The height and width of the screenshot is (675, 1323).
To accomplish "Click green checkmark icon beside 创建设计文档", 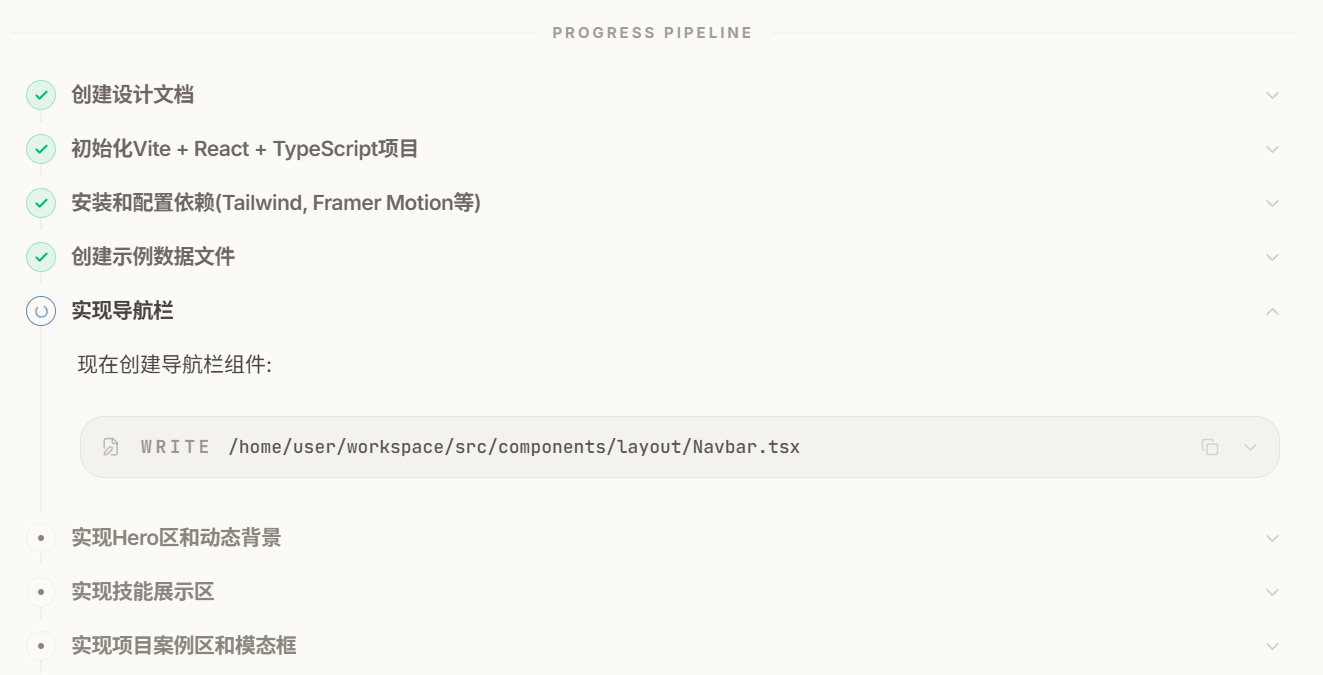I will [41, 95].
